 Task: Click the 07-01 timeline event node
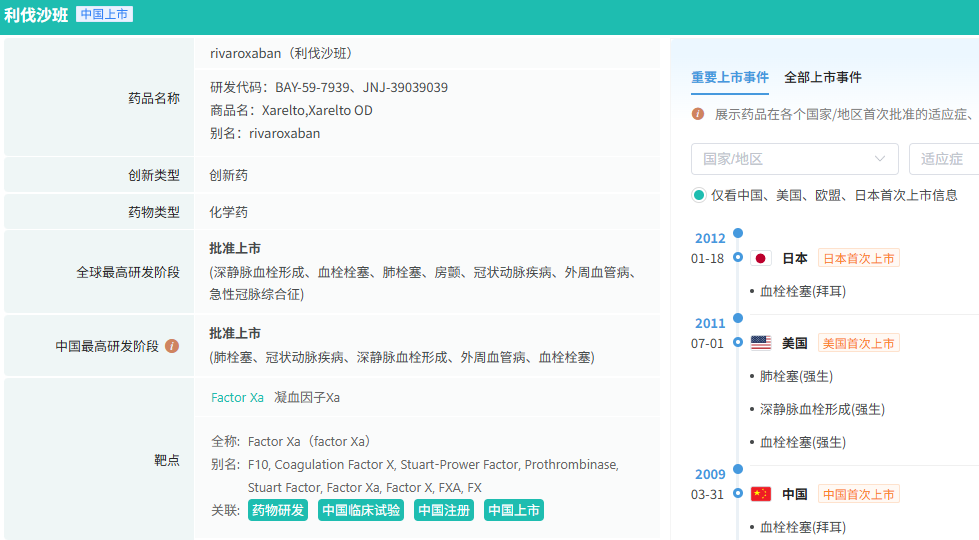[738, 343]
